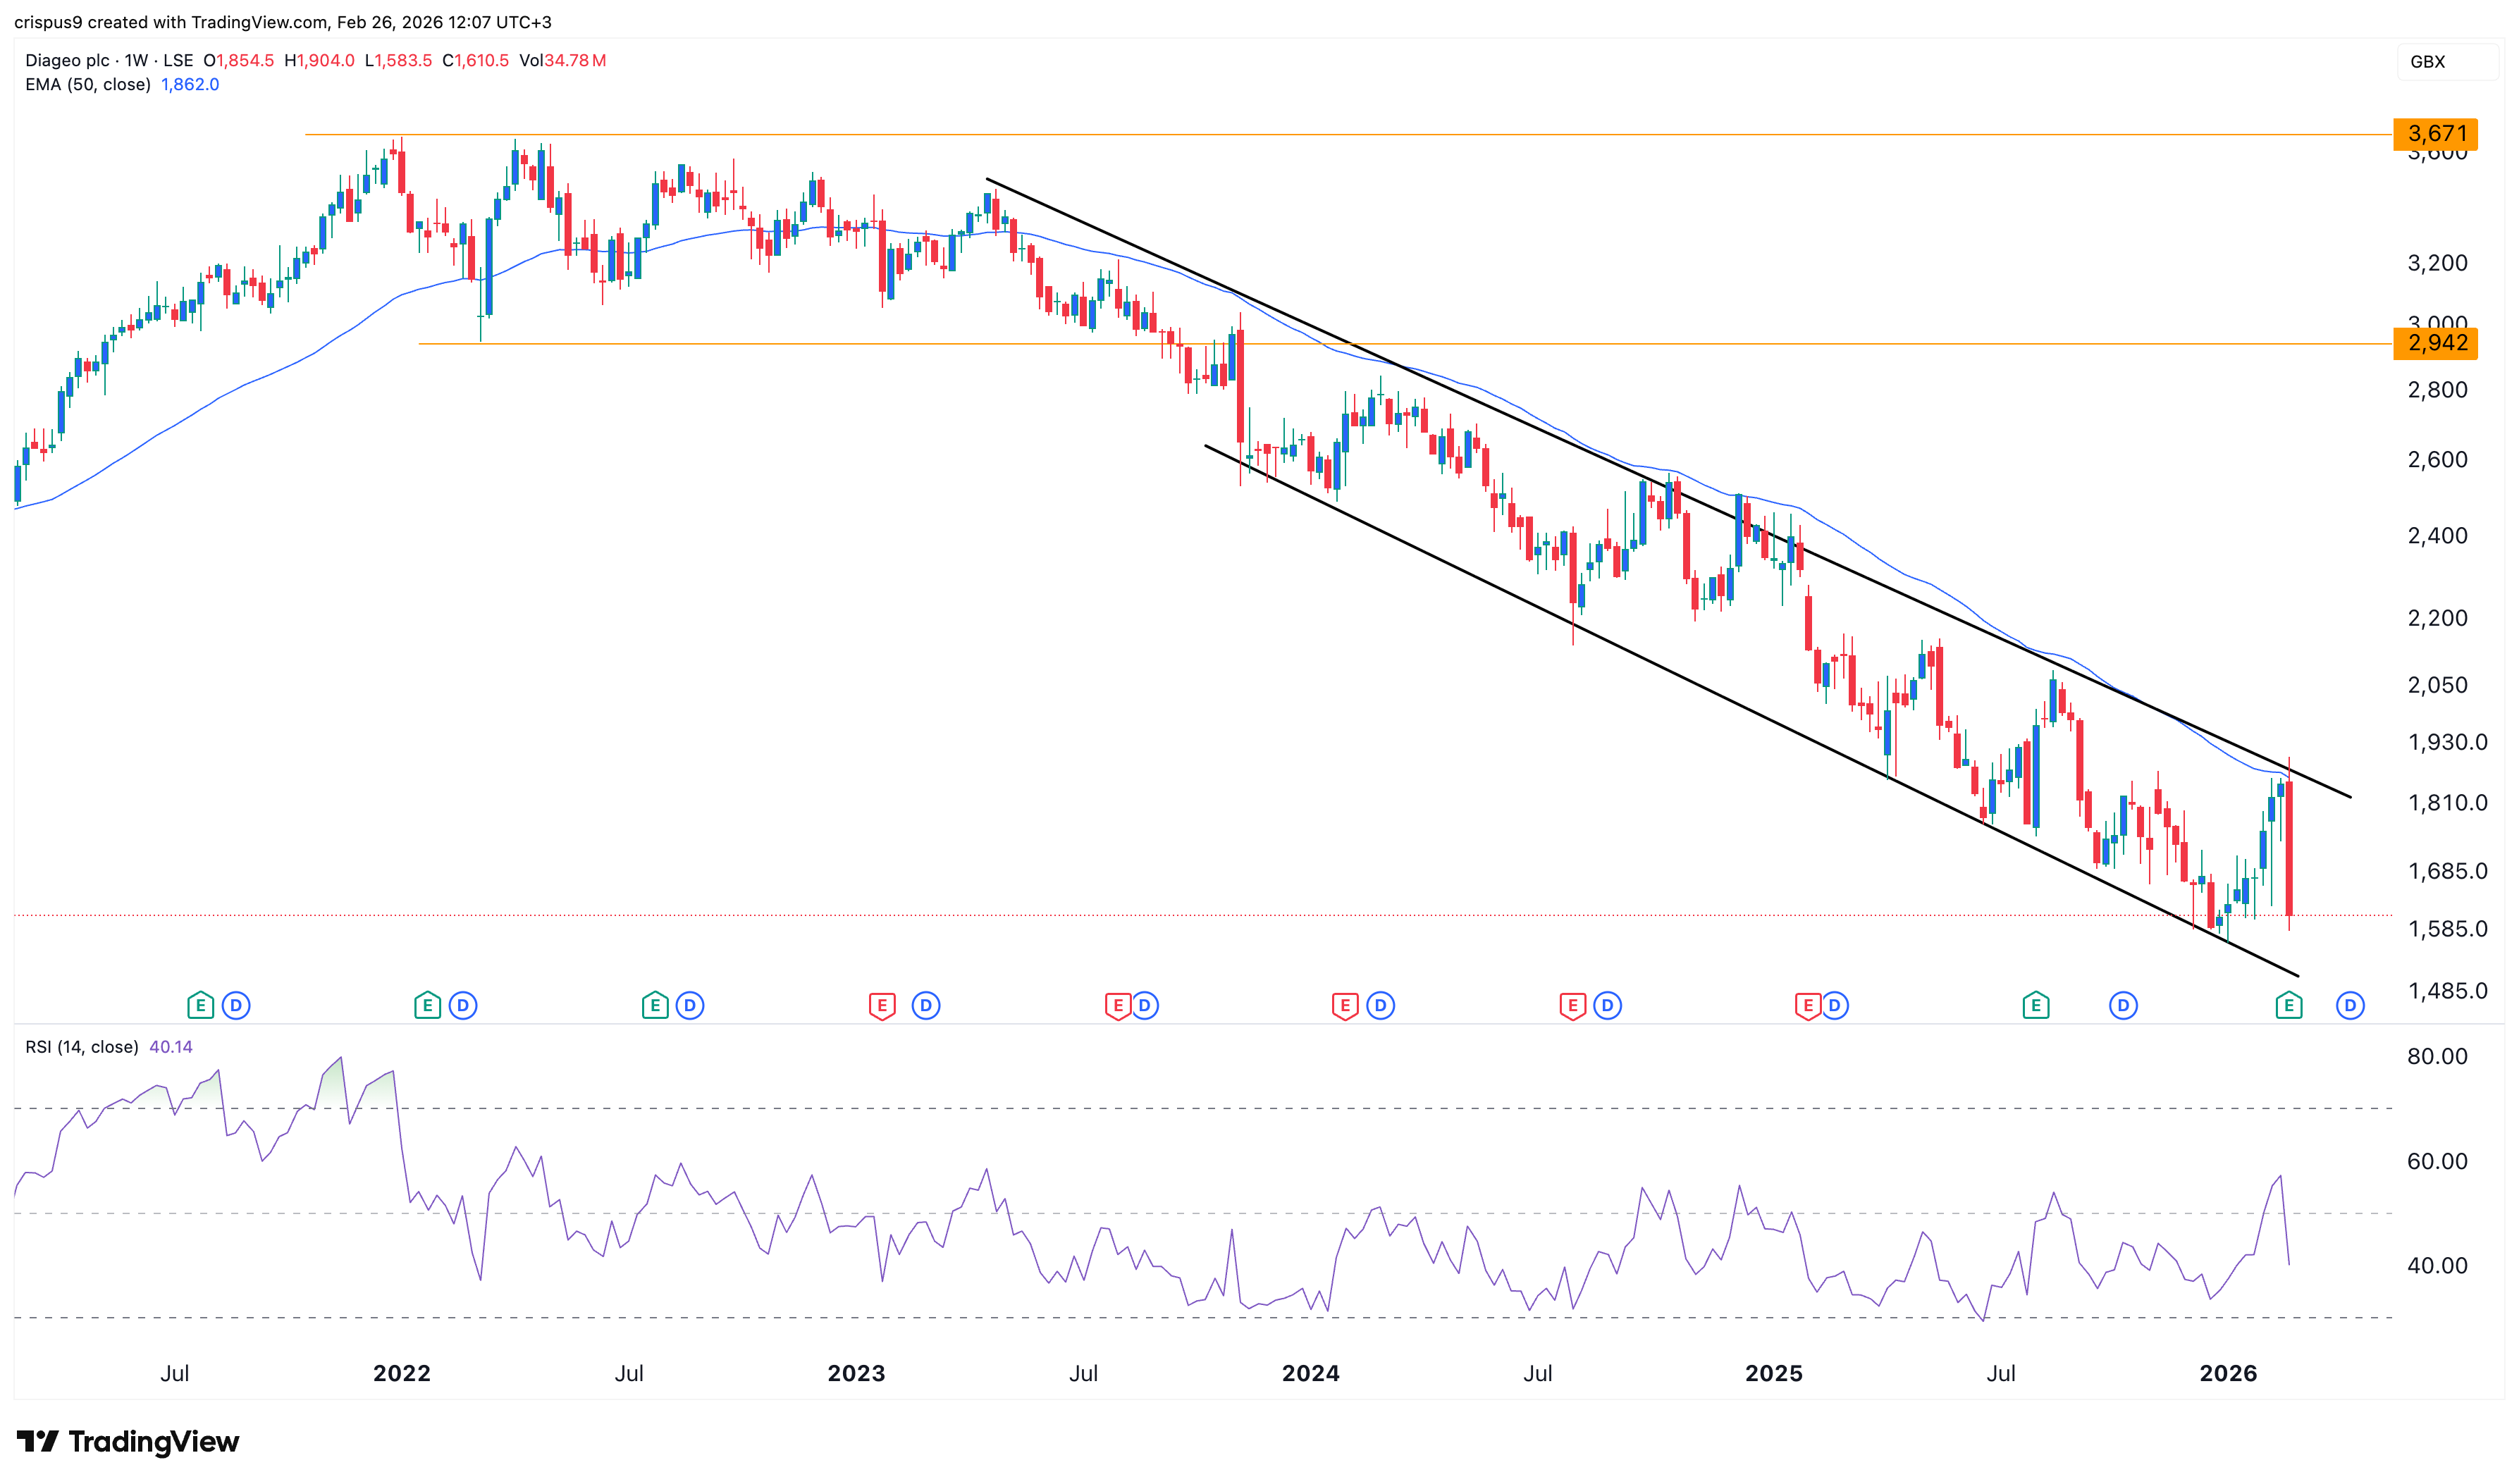Click the leftmost dividend D marker

point(236,1005)
